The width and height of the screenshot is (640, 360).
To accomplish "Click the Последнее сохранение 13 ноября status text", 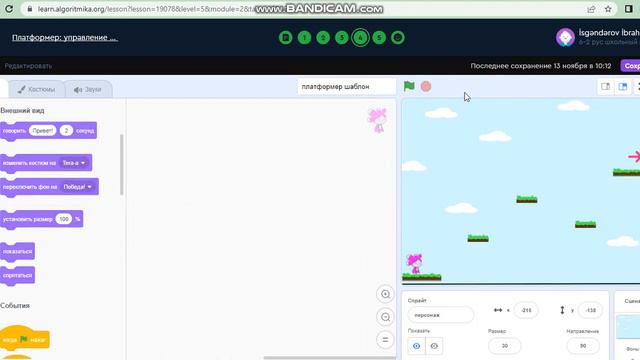I will pyautogui.click(x=540, y=66).
